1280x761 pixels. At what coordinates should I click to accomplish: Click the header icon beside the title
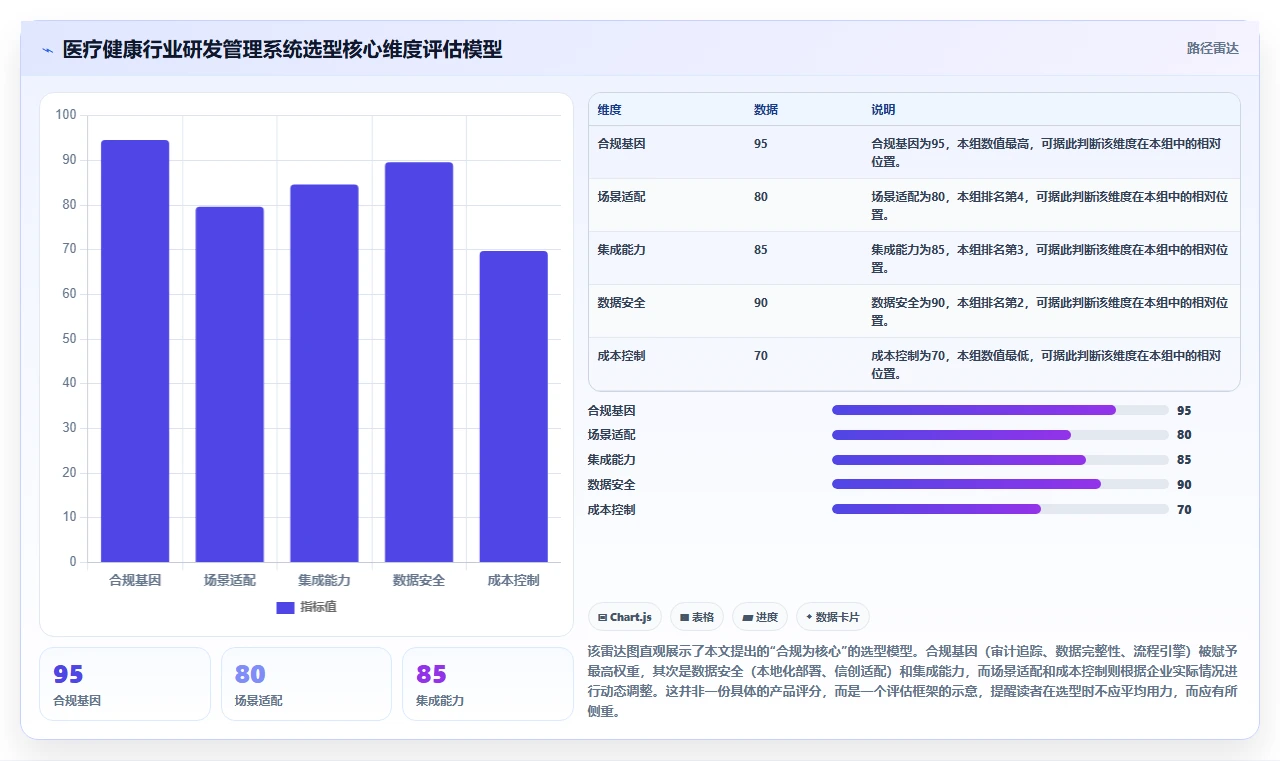[x=48, y=49]
